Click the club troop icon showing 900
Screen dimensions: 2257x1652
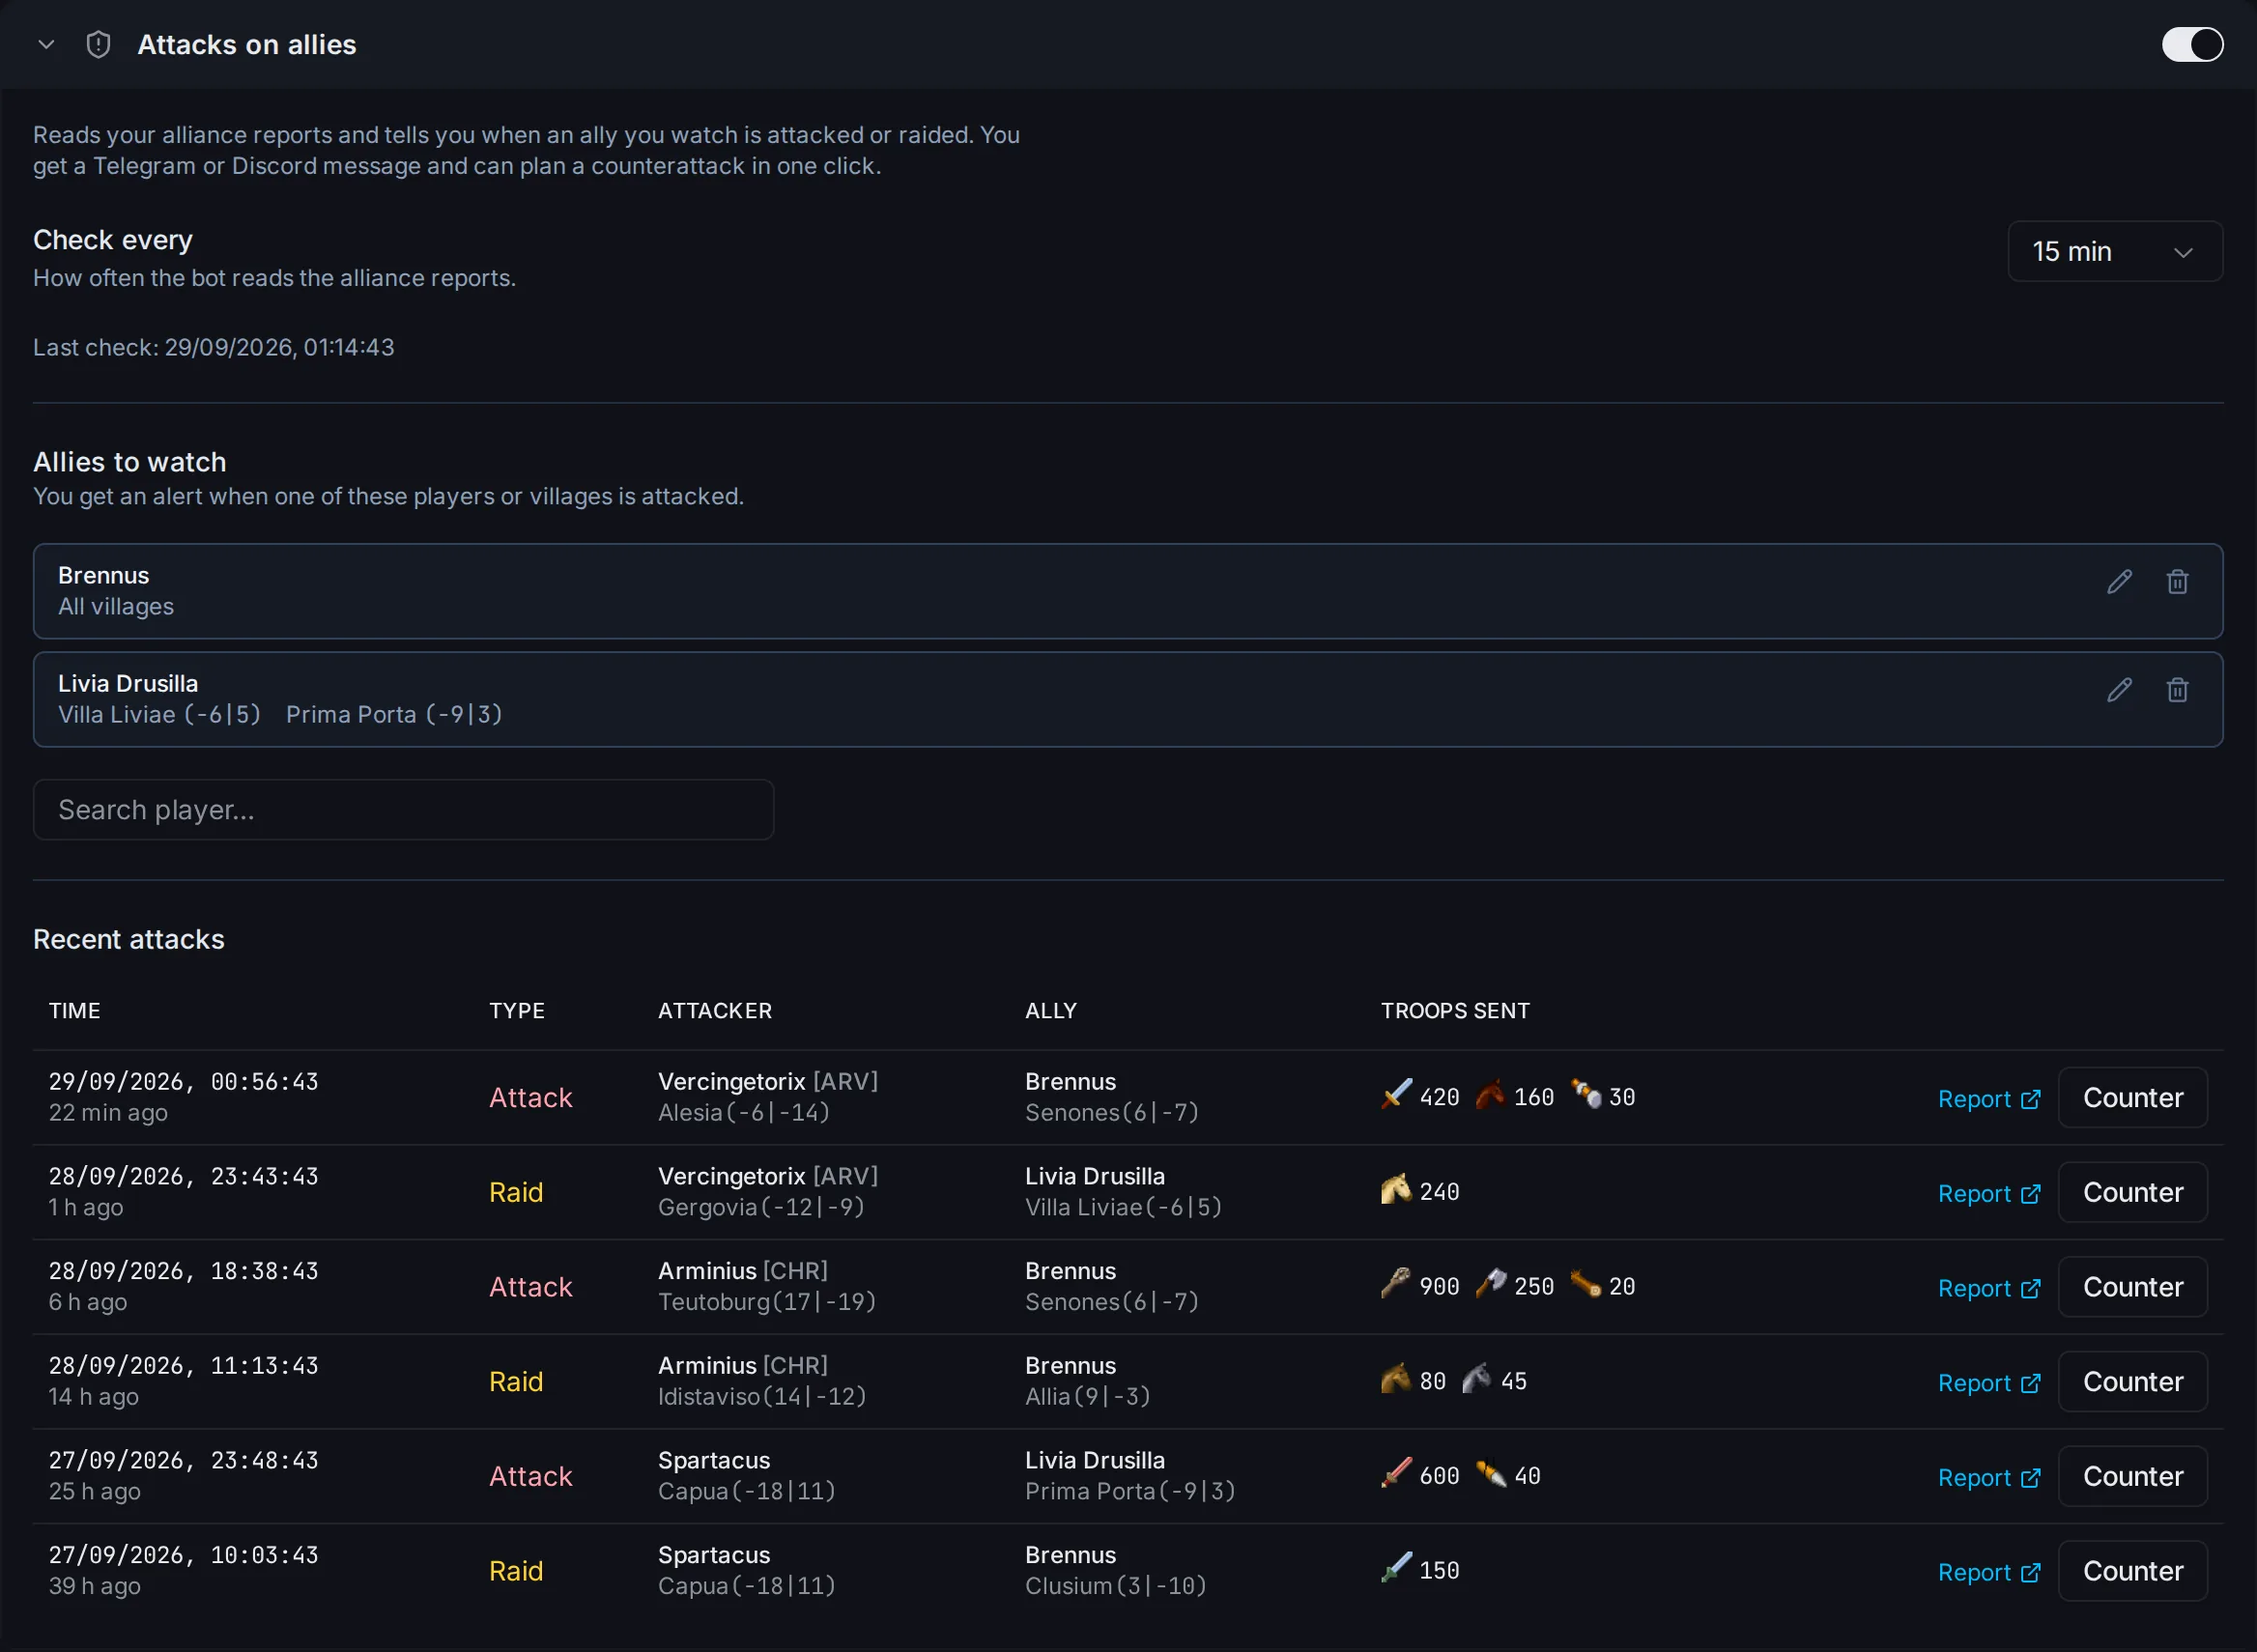(1396, 1283)
